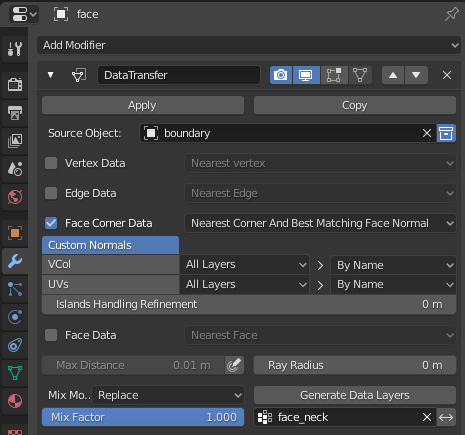Image resolution: width=465 pixels, height=435 pixels.
Task: Switch to the Physics properties tab icon
Action: pos(15,317)
